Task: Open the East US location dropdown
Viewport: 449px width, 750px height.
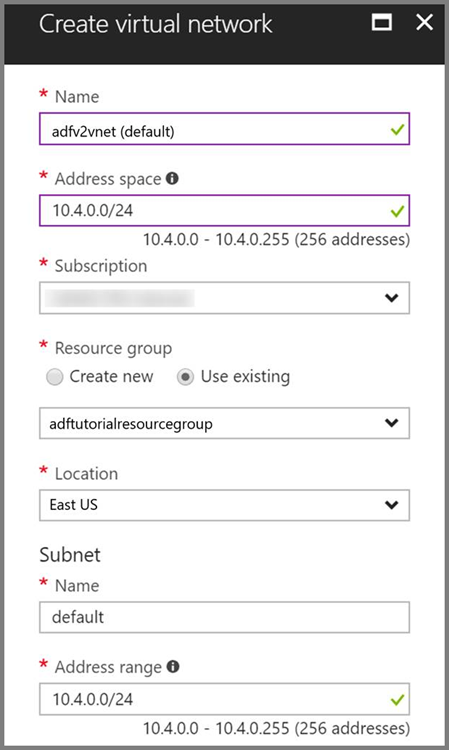Action: click(x=224, y=505)
